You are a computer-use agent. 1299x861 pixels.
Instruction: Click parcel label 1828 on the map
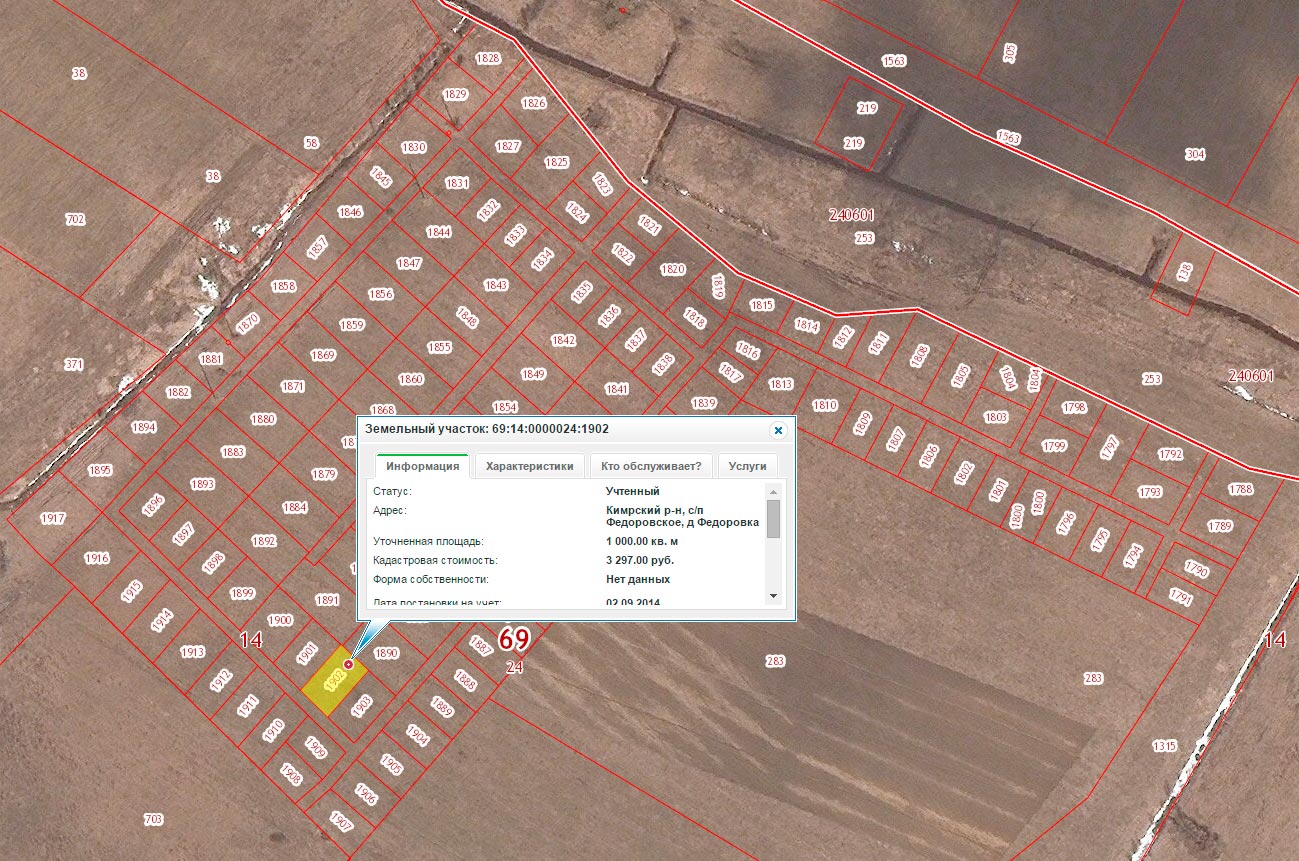coord(488,59)
